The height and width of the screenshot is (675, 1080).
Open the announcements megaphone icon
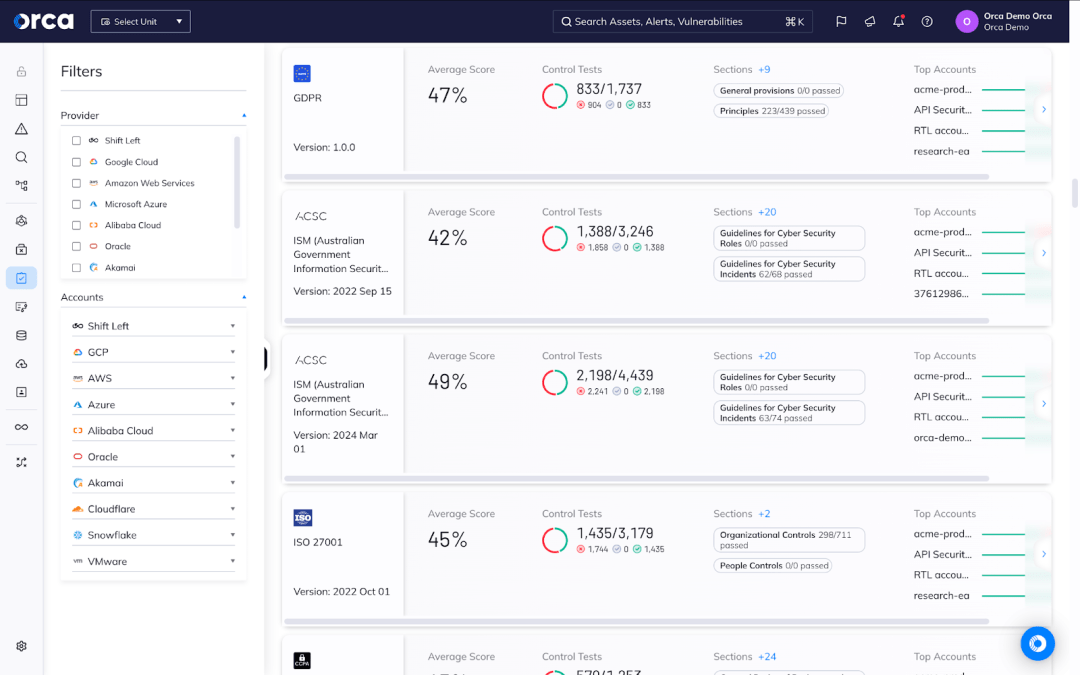[x=870, y=21]
